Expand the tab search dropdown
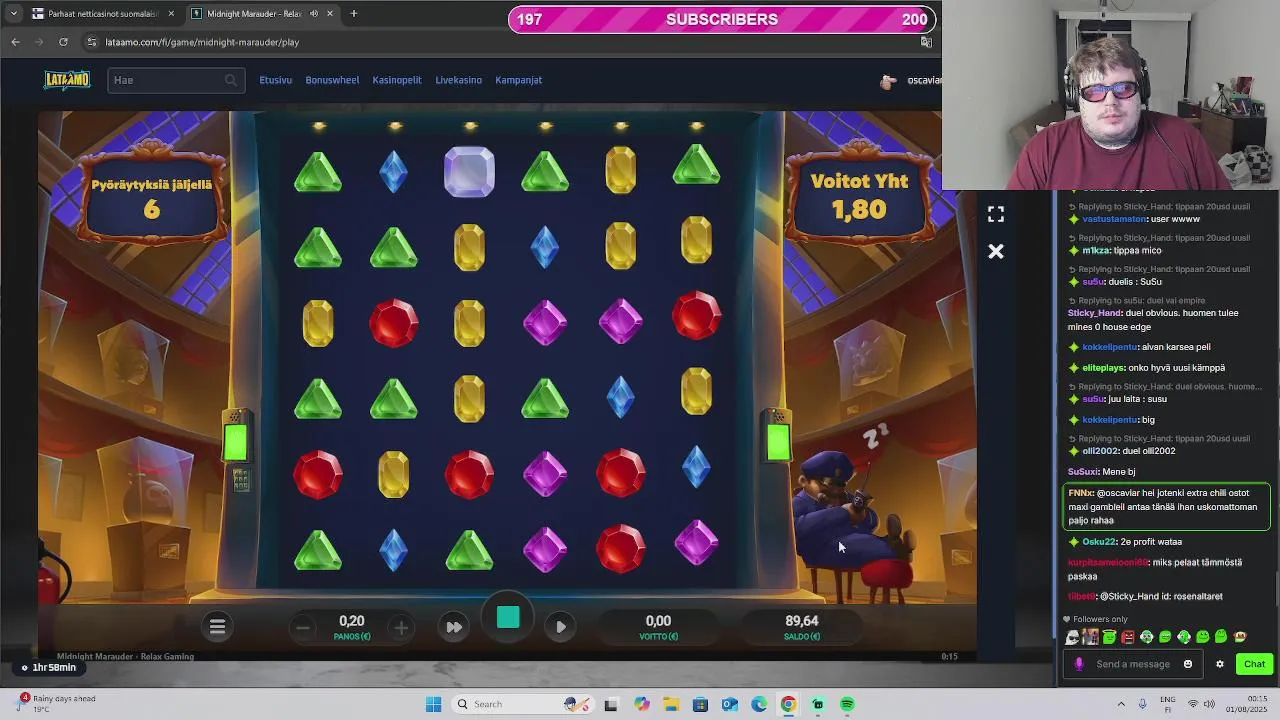Screen dimensions: 1280x720 pos(13,14)
